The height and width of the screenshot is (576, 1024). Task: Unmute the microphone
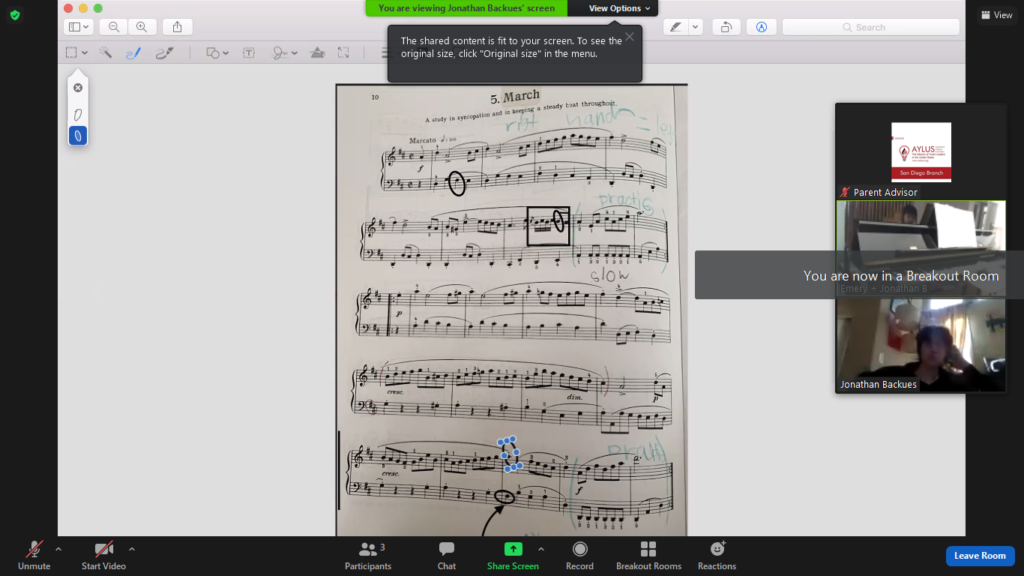34,556
